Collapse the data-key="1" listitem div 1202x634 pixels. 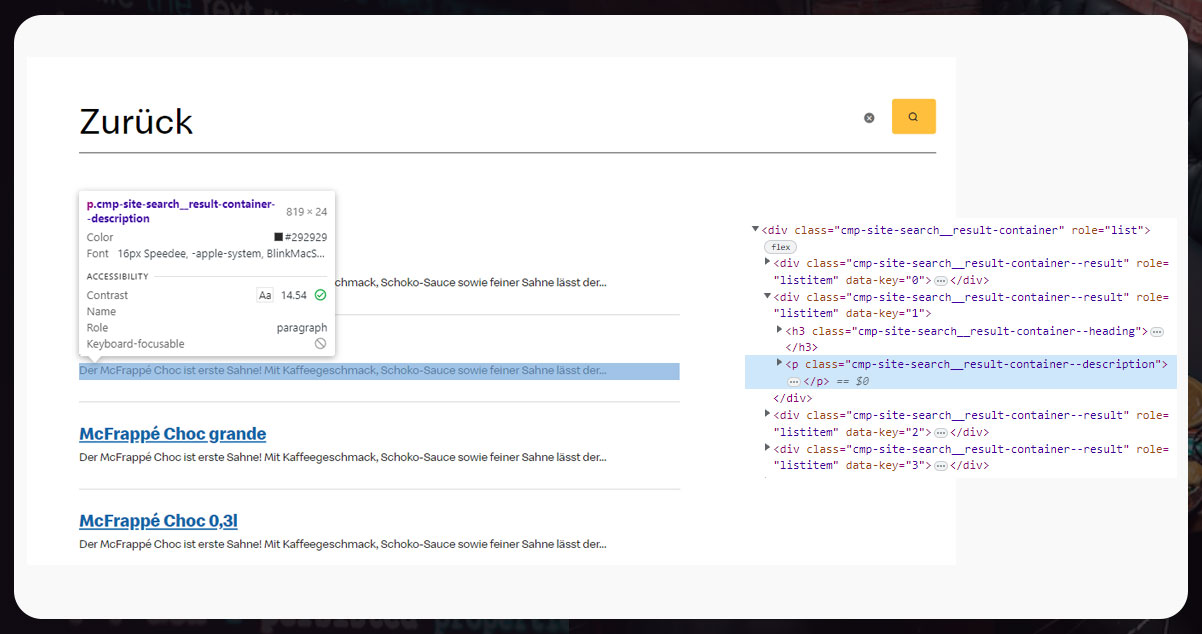768,297
